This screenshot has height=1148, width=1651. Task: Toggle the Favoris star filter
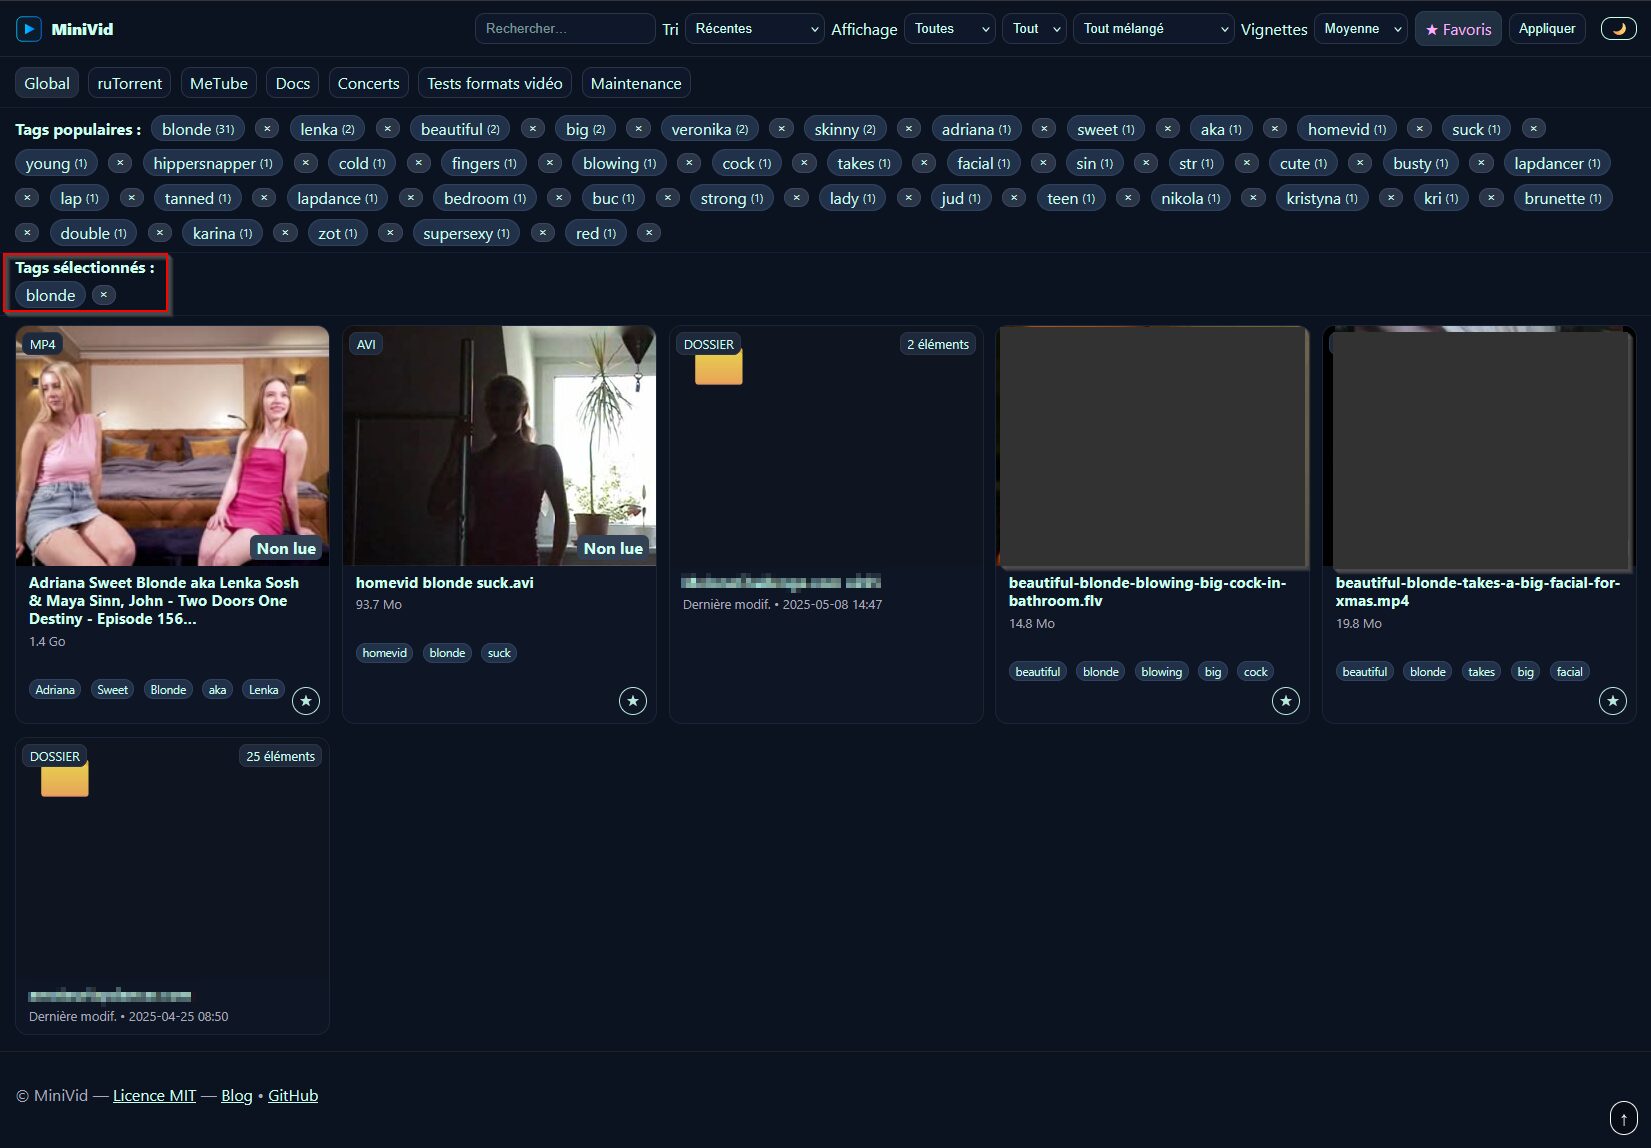coord(1458,29)
